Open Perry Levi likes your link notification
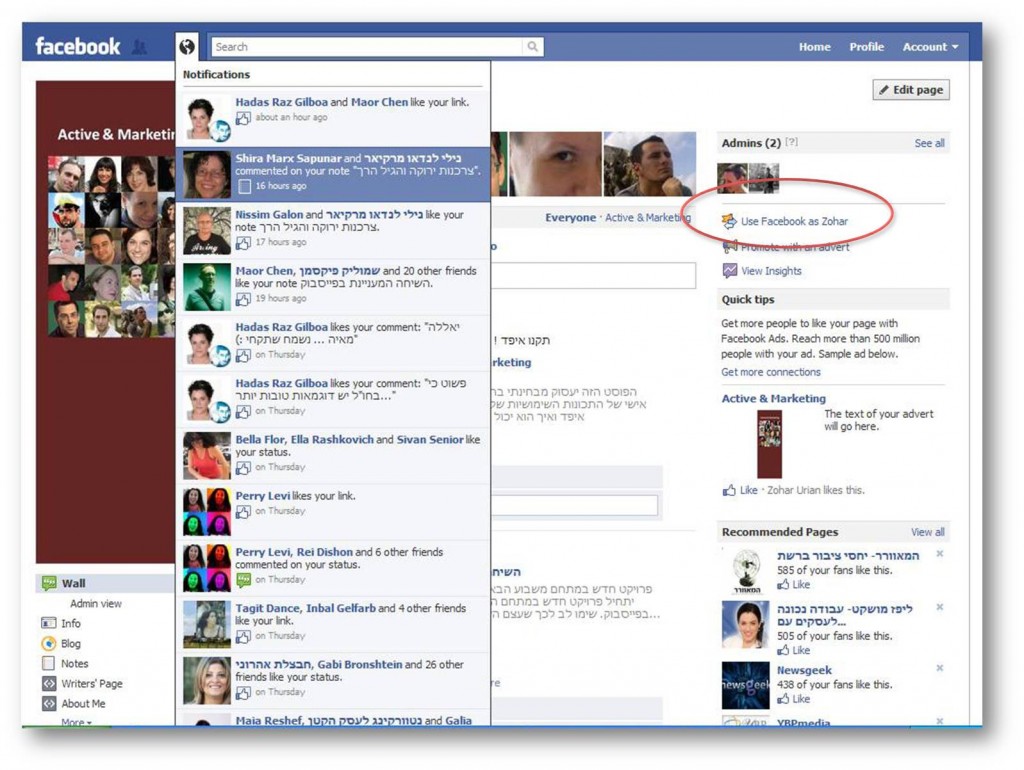This screenshot has height=770, width=1024. pos(333,511)
